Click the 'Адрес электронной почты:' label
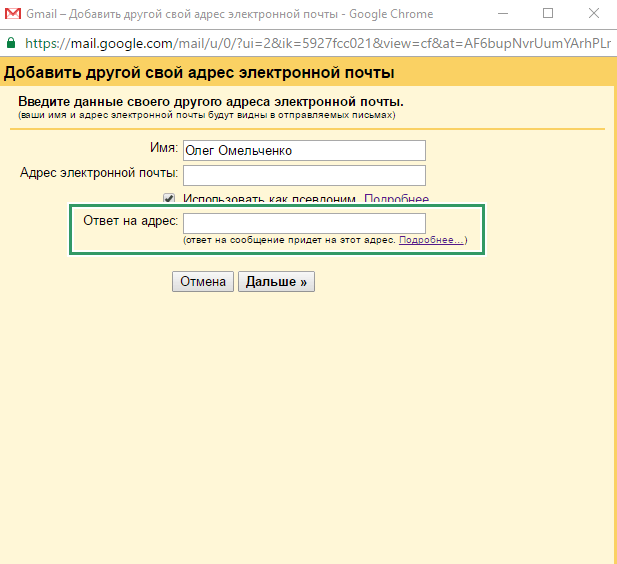The width and height of the screenshot is (617, 564). tap(98, 173)
